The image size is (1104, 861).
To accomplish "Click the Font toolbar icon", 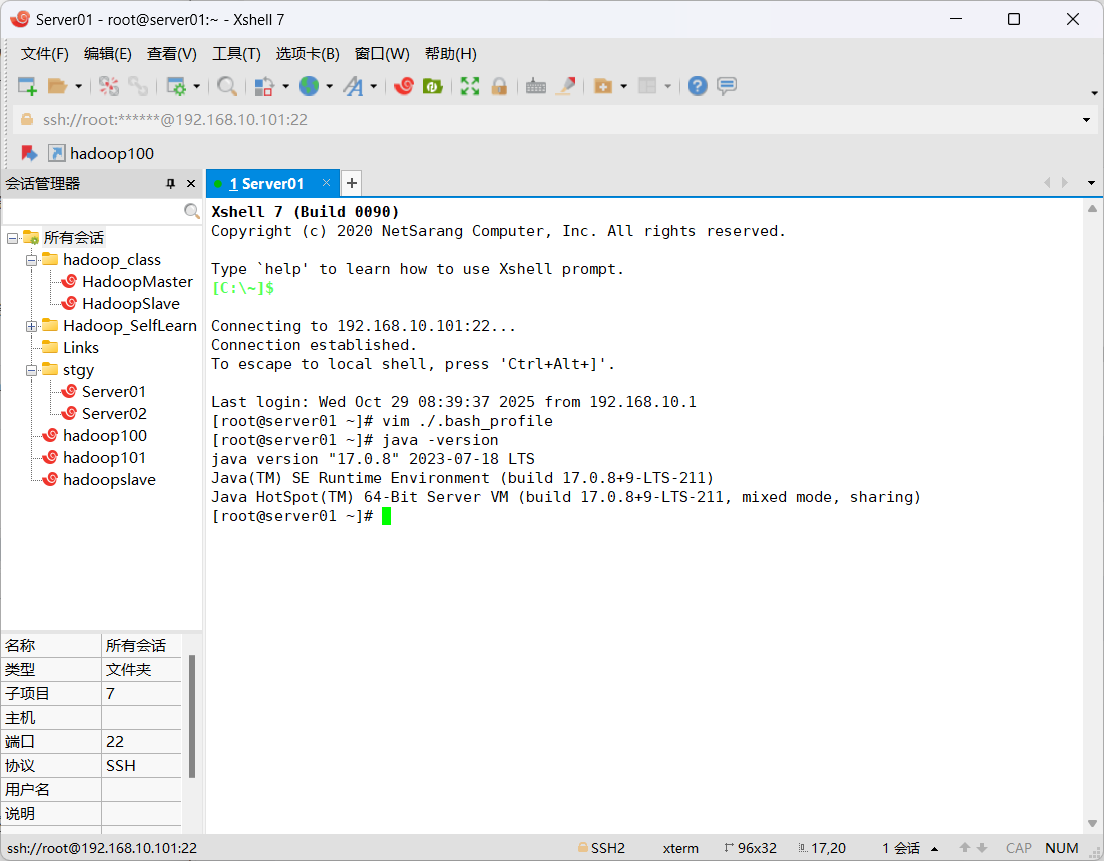I will [x=353, y=86].
